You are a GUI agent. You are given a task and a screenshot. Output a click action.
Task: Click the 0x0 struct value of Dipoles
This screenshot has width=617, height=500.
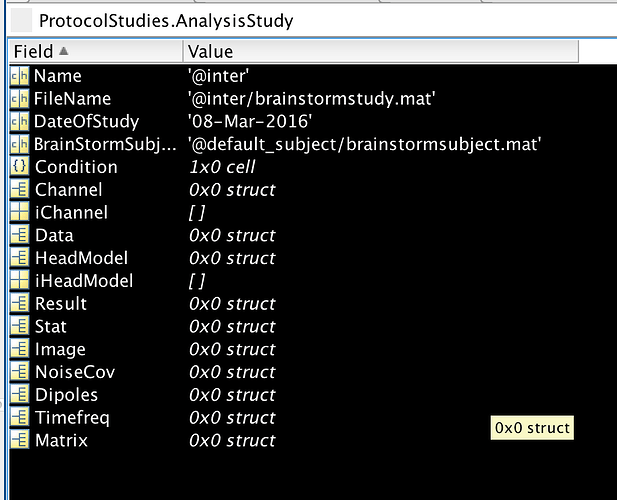(x=232, y=395)
